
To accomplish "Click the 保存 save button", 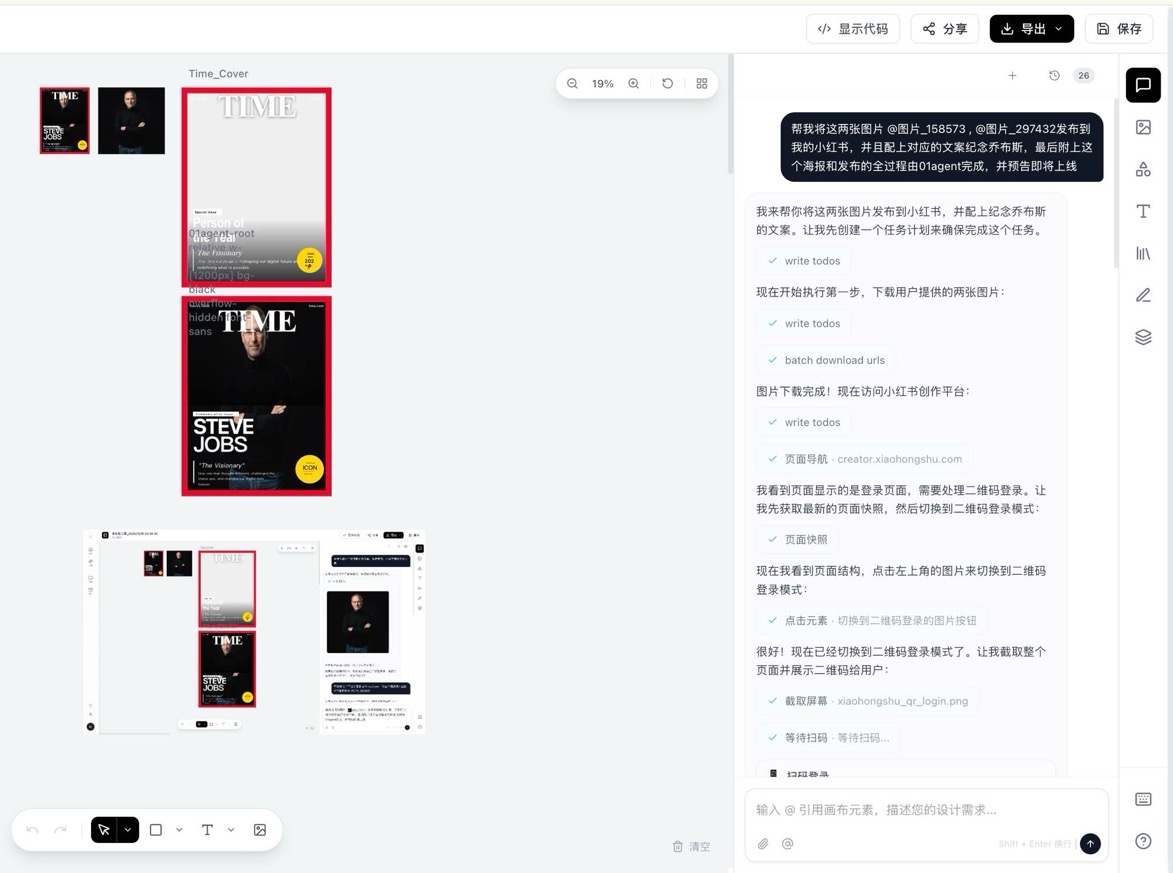I will point(1119,29).
